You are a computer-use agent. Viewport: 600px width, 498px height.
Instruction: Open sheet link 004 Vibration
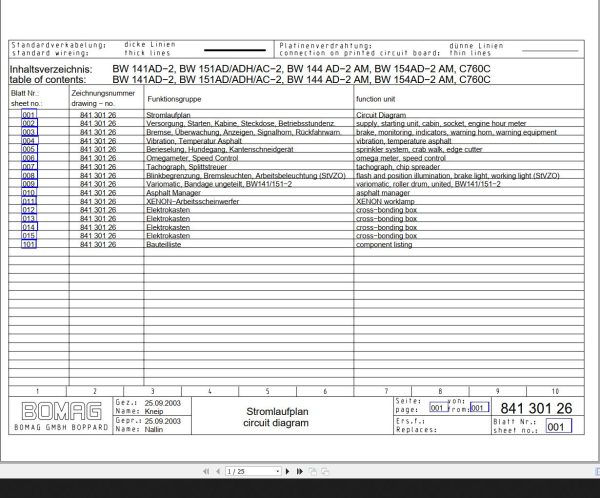pos(29,140)
